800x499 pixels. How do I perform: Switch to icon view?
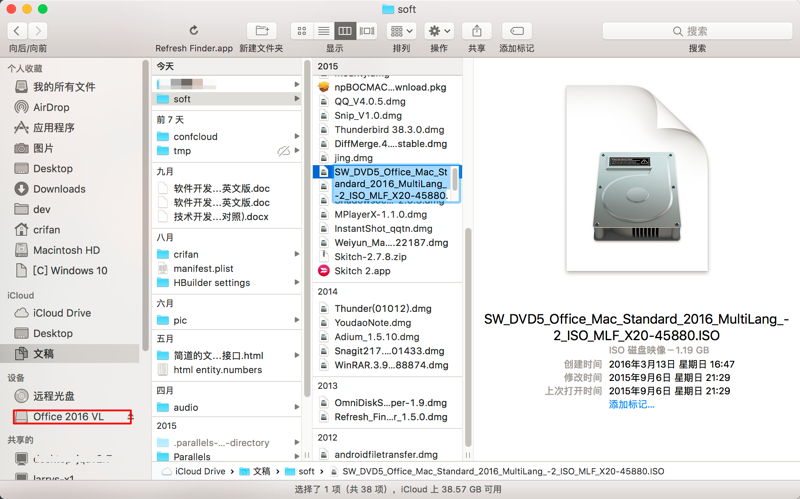302,31
